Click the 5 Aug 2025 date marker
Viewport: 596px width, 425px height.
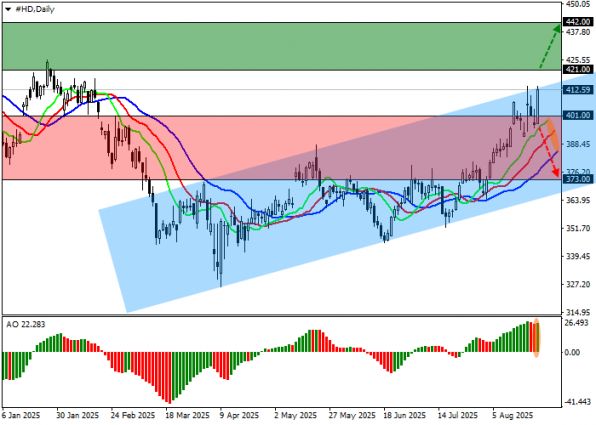pos(513,415)
